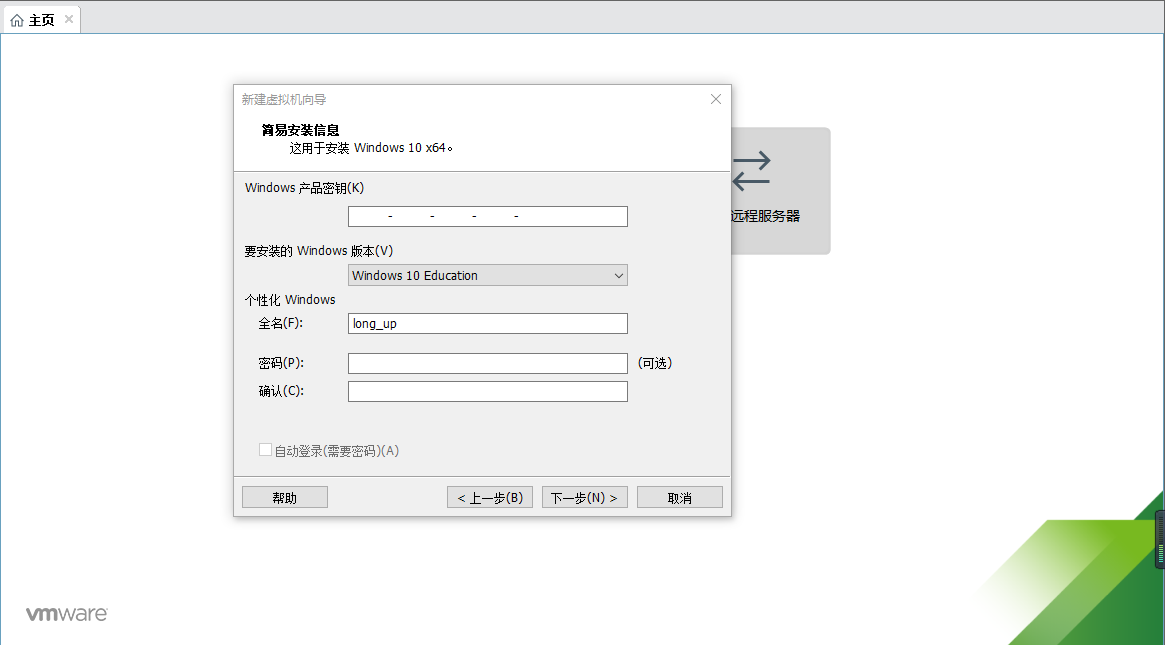This screenshot has width=1165, height=645.
Task: Close the 新建虚拟机向导 dialog with X
Action: click(x=715, y=99)
